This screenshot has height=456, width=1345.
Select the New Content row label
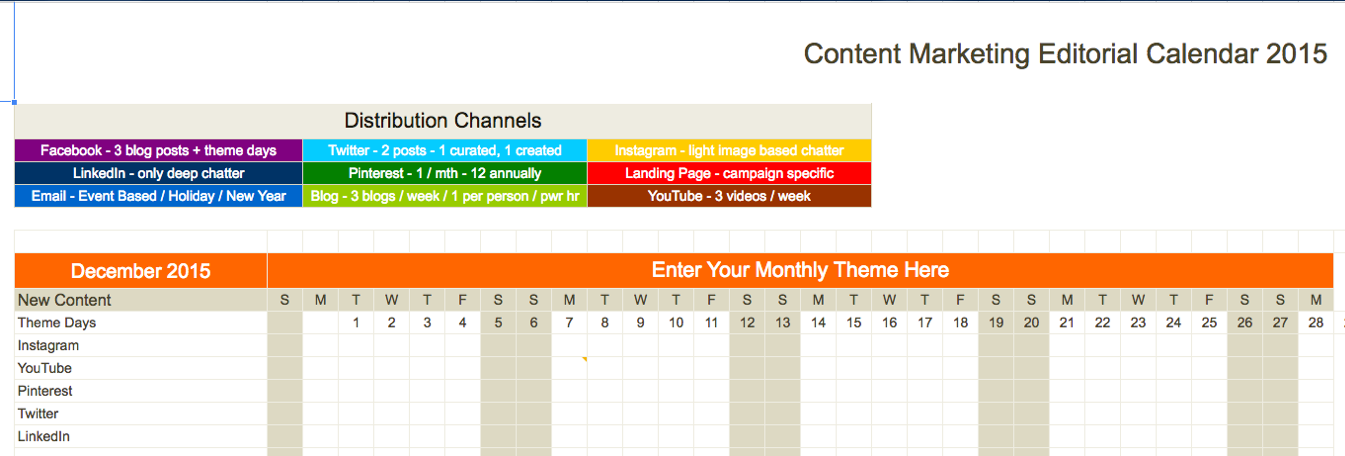[x=65, y=300]
